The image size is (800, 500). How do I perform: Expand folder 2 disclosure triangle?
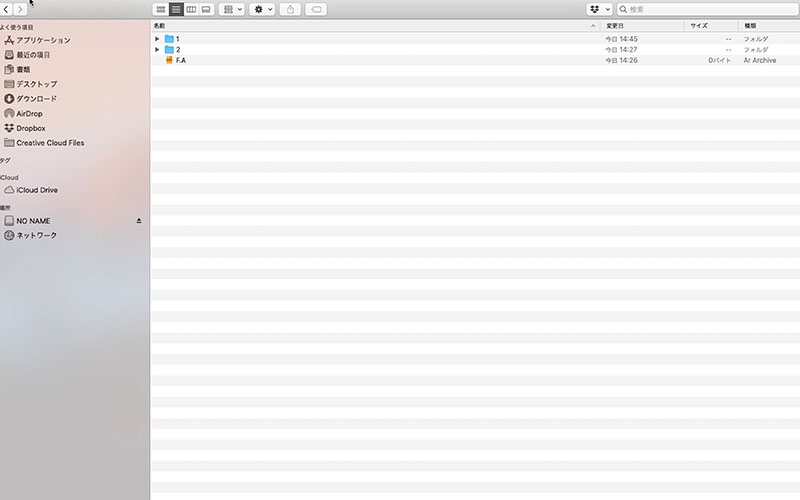click(157, 49)
